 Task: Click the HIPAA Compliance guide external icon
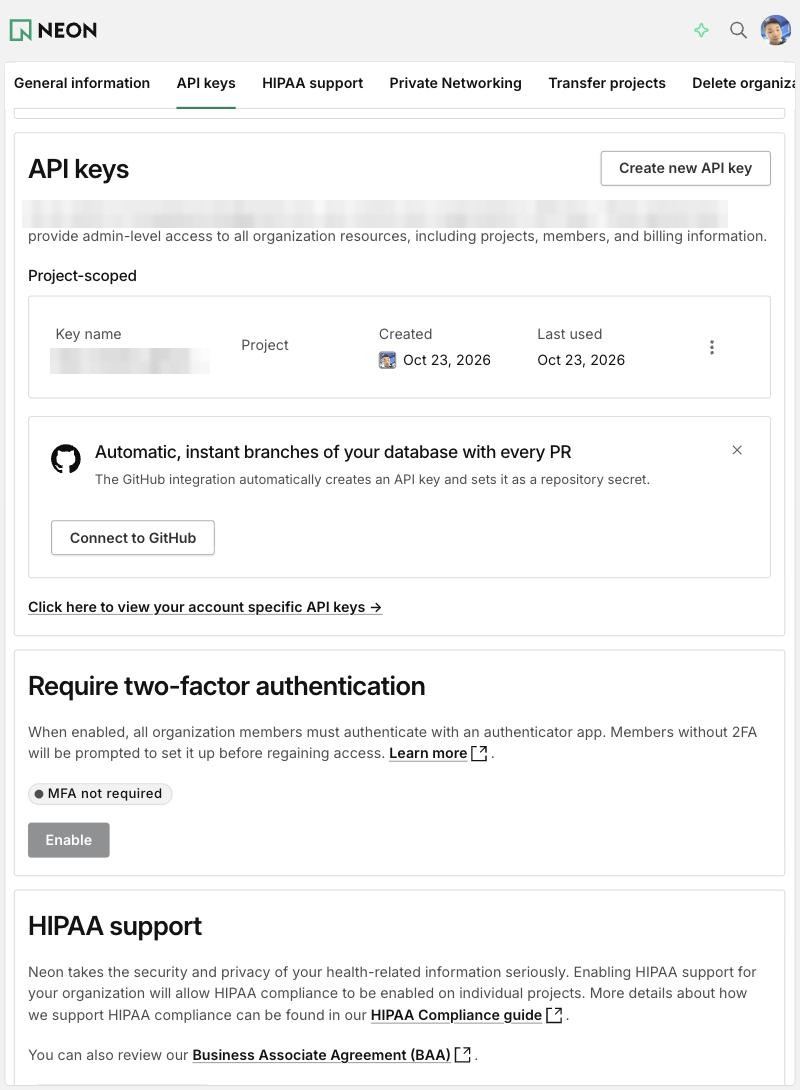554,1015
